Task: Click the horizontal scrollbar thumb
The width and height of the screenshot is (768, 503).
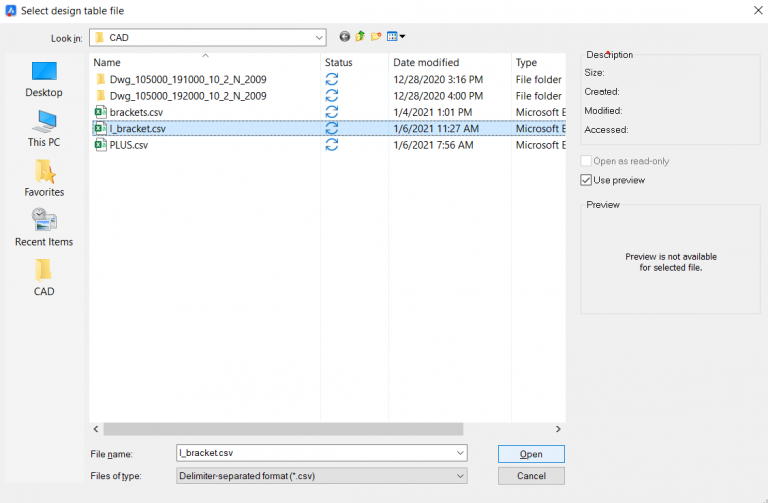Action: pos(283,429)
